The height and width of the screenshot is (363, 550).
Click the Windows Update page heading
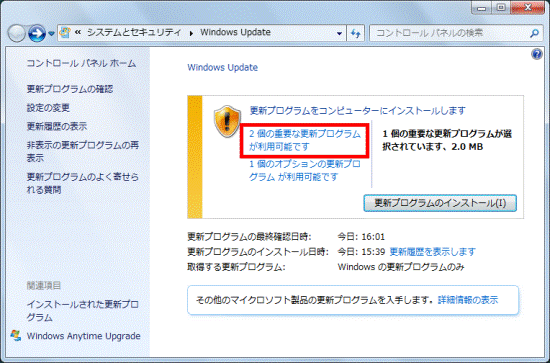tap(222, 67)
